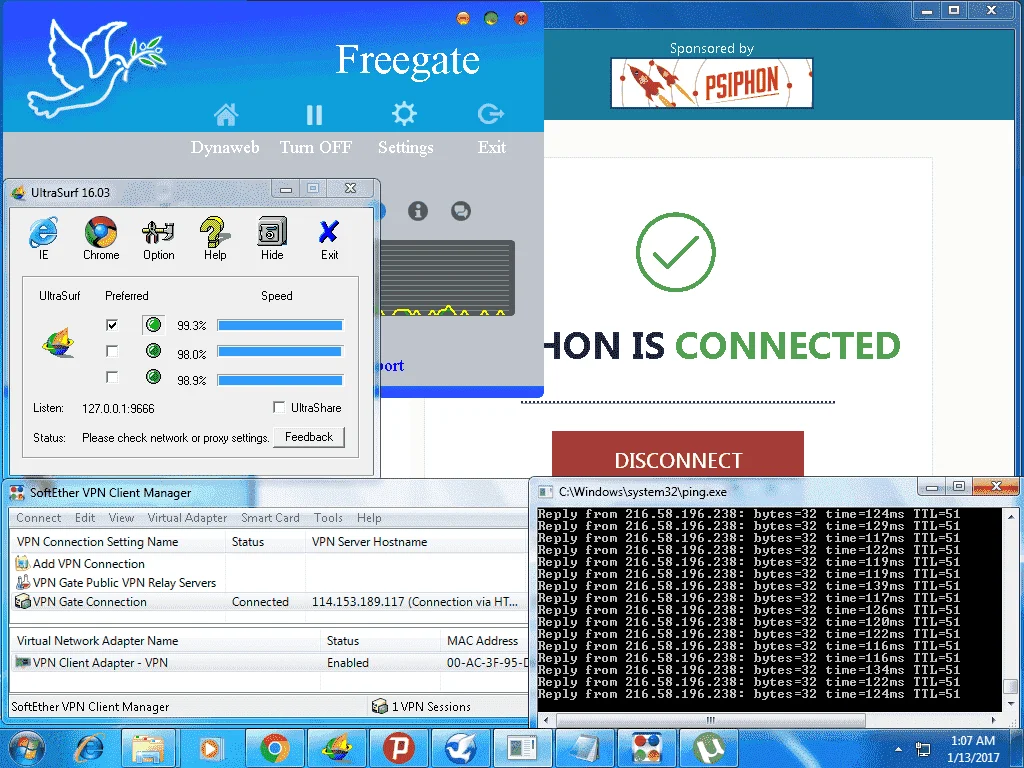The height and width of the screenshot is (768, 1024).
Task: Enable the UltraShare checkbox
Action: click(279, 408)
